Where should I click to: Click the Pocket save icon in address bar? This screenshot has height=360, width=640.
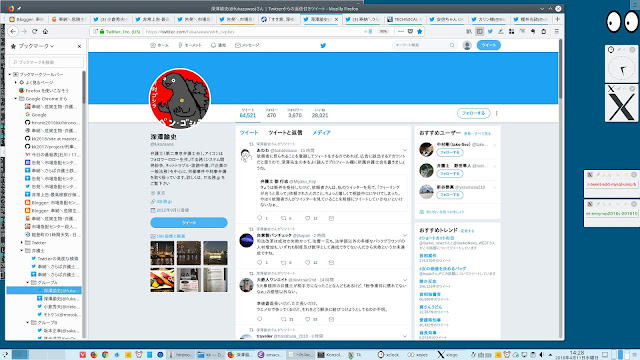(x=410, y=31)
